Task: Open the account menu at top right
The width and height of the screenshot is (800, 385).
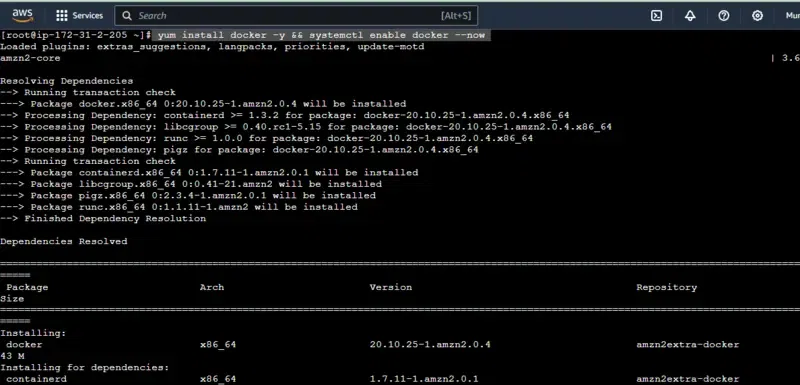Action: [792, 16]
